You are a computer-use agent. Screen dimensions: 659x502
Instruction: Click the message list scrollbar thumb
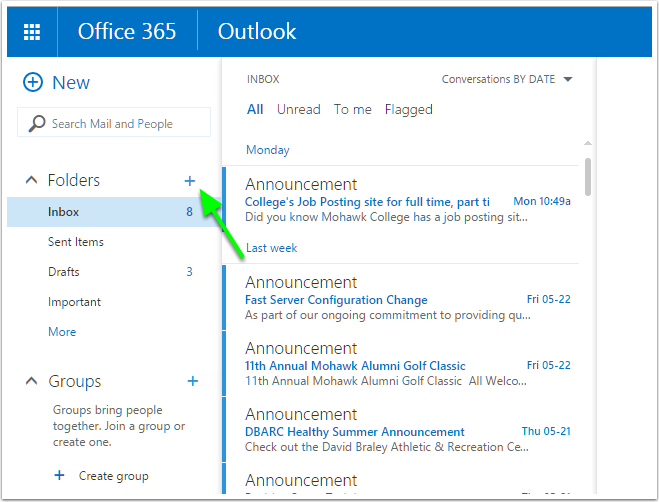pyautogui.click(x=587, y=177)
